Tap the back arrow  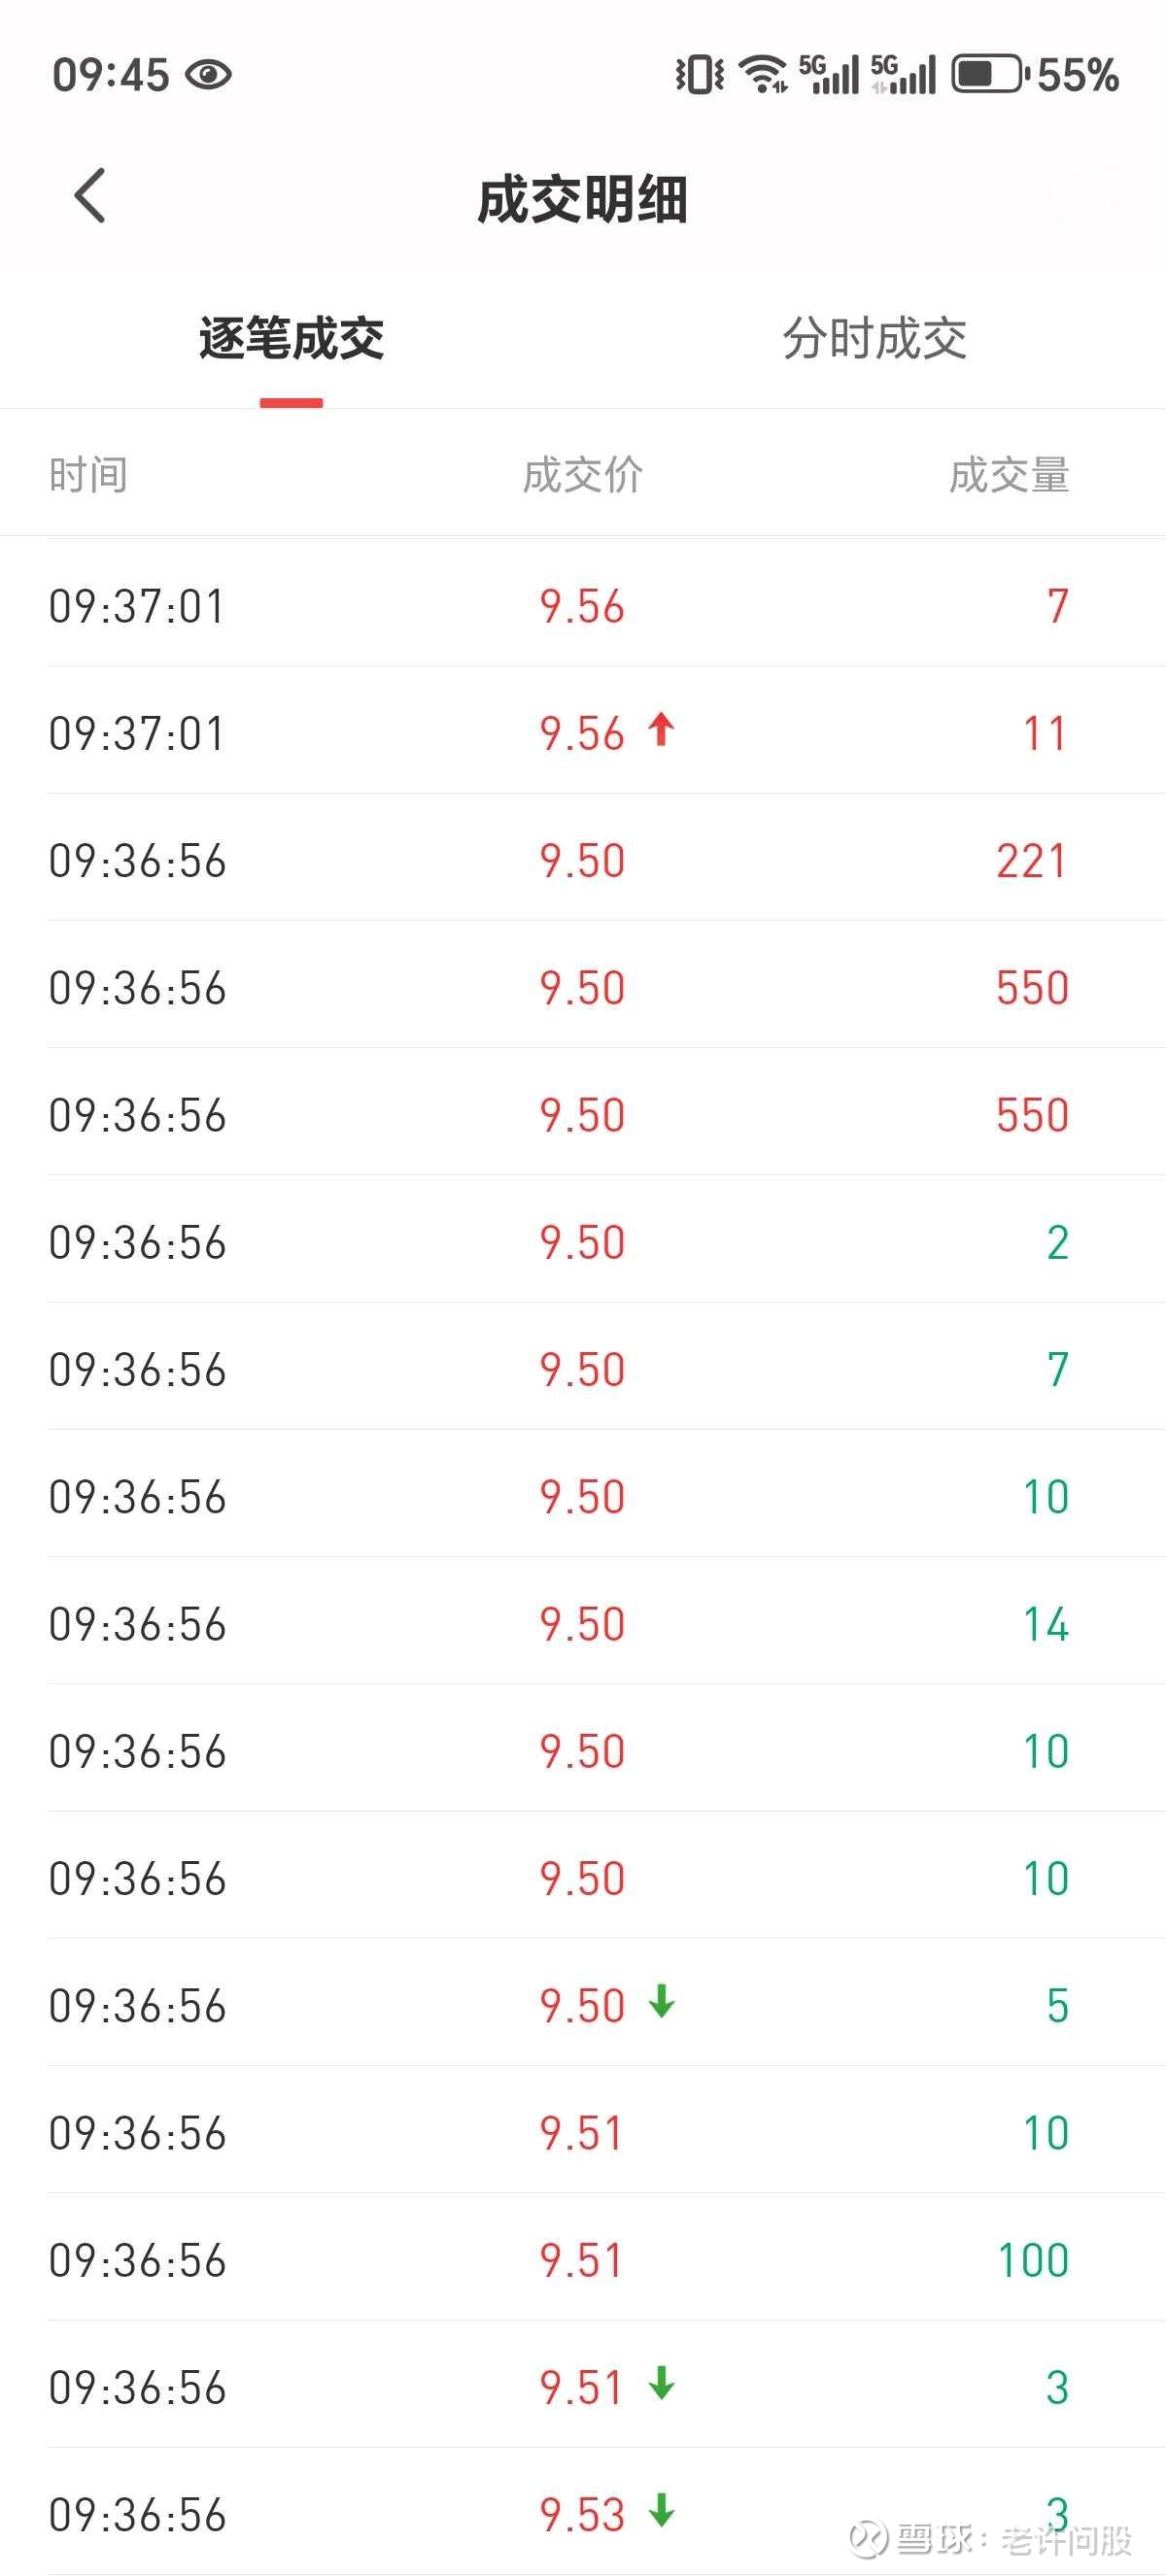pos(90,195)
